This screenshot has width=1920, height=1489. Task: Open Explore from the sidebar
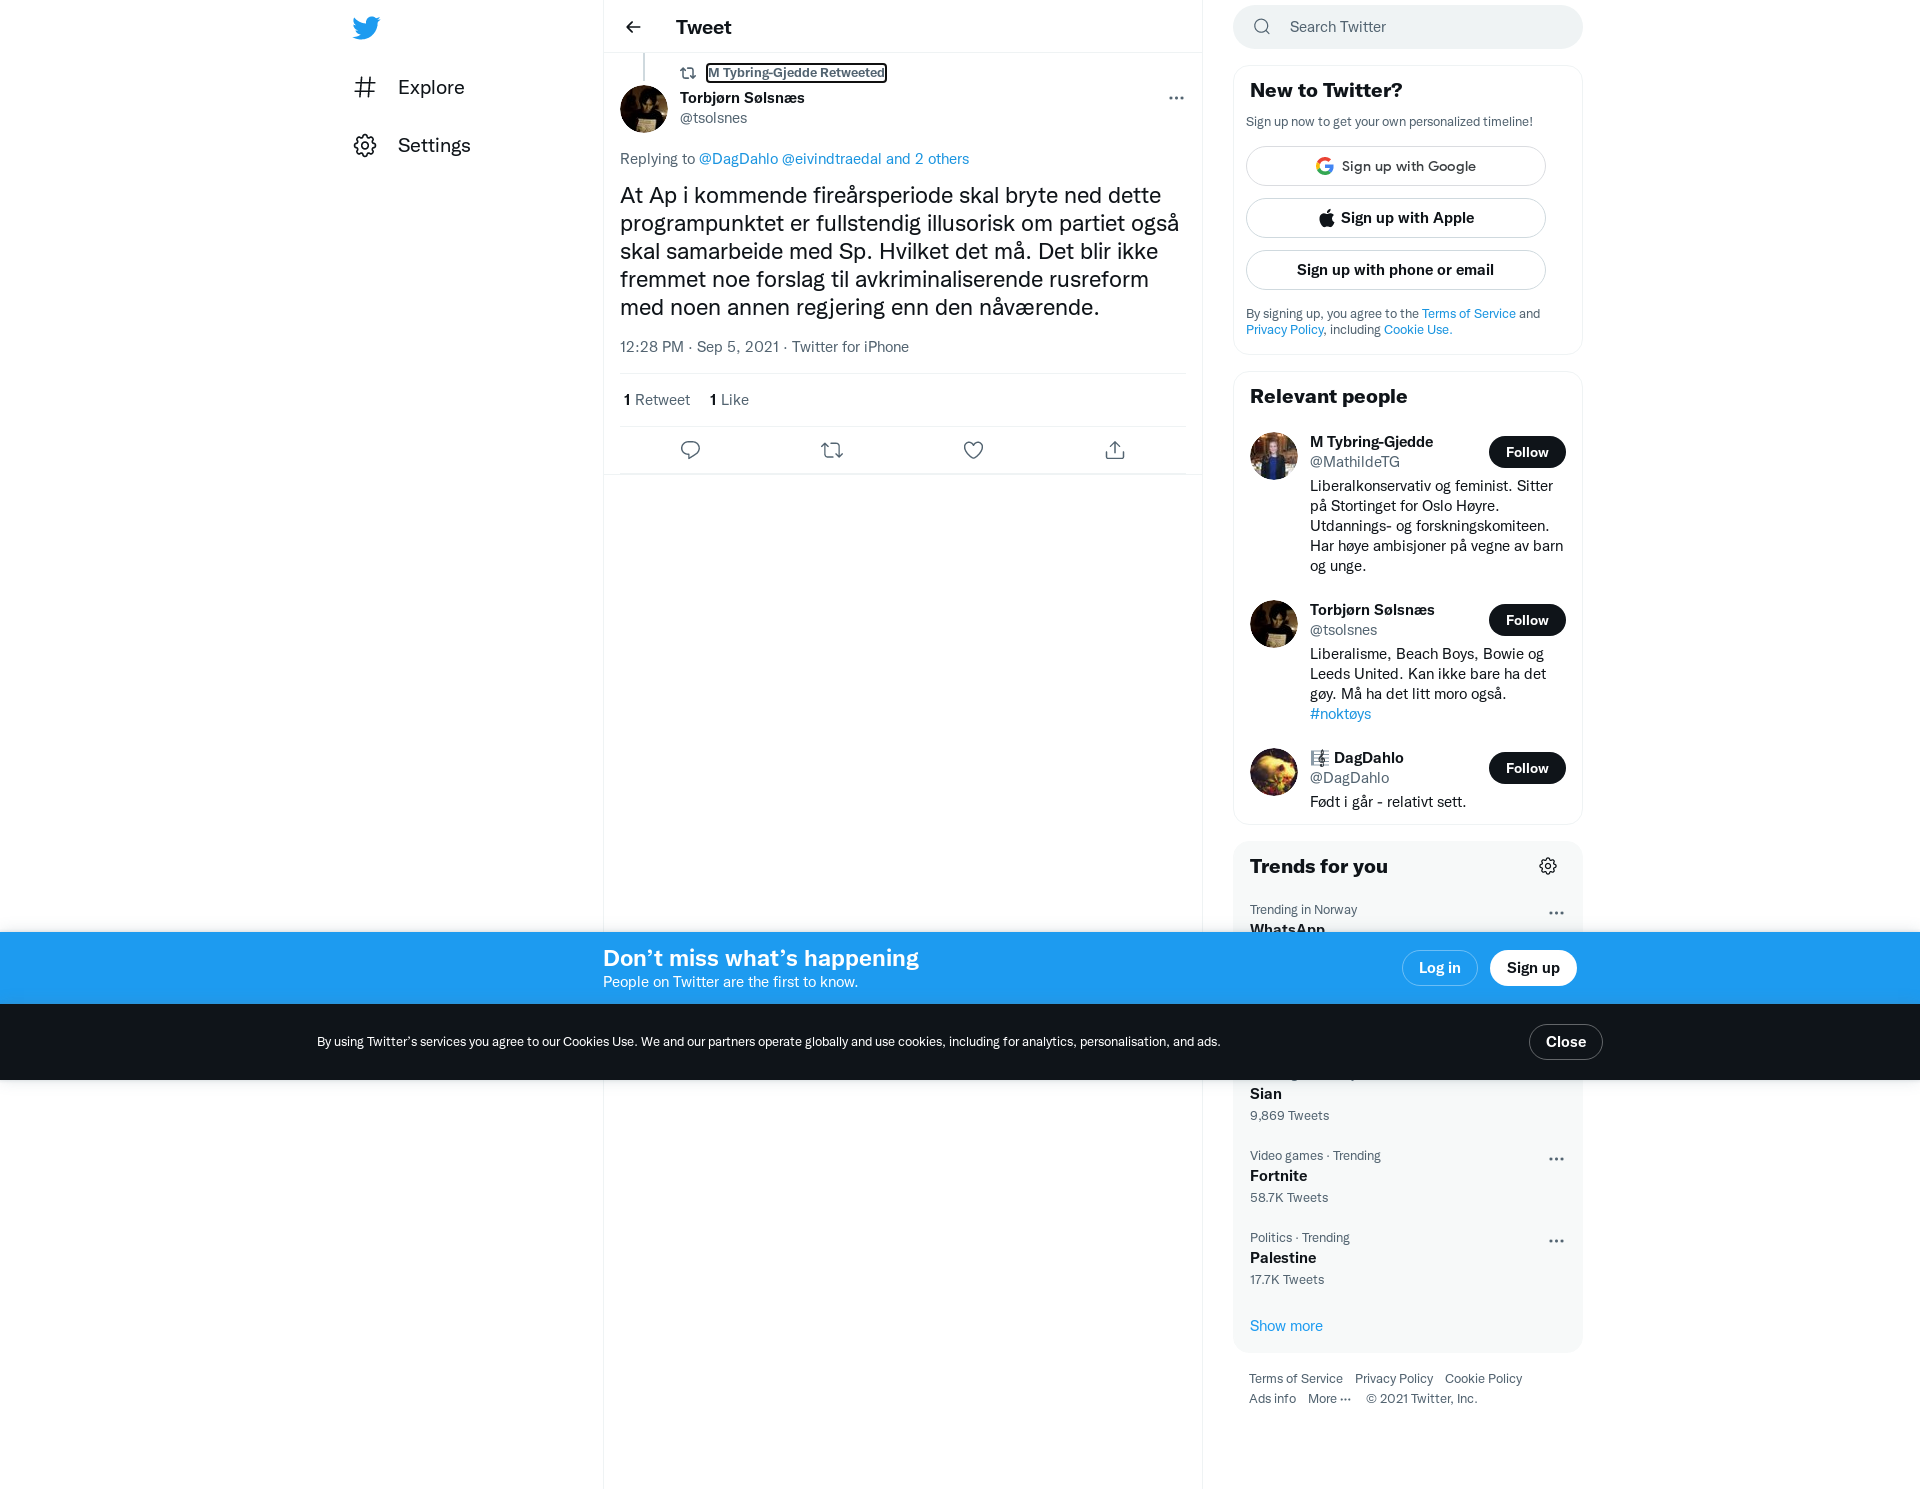[x=410, y=87]
